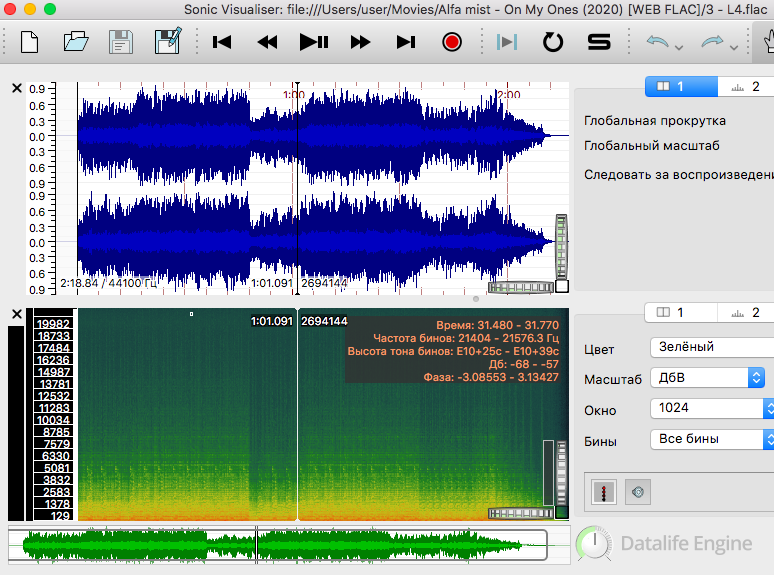
Task: Click the Fast Forward double-arrow button
Action: (x=360, y=42)
